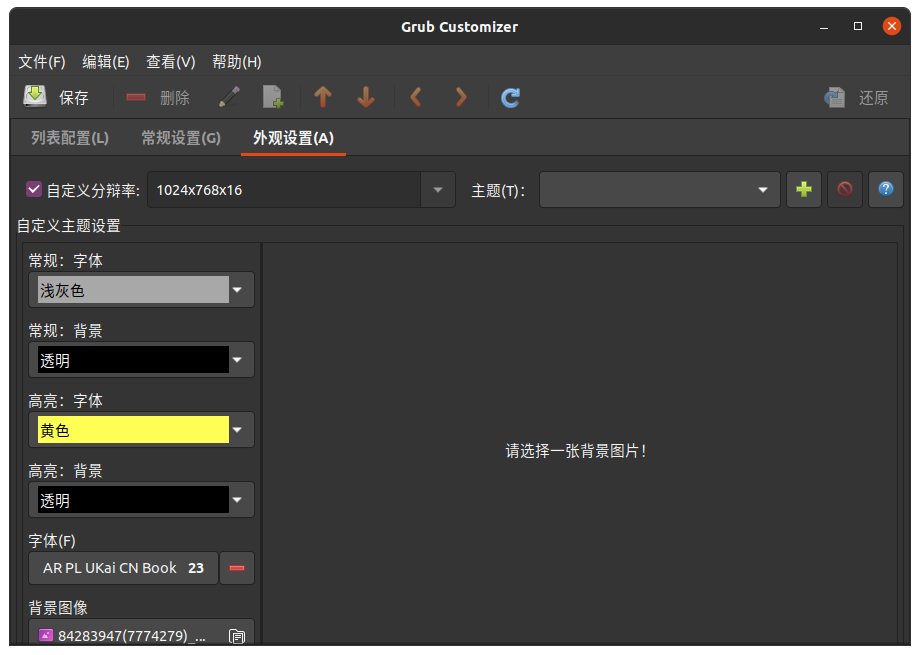Click the image file thumbnail icon 84283947
Image resolution: width=920 pixels, height=655 pixels.
pyautogui.click(x=46, y=635)
